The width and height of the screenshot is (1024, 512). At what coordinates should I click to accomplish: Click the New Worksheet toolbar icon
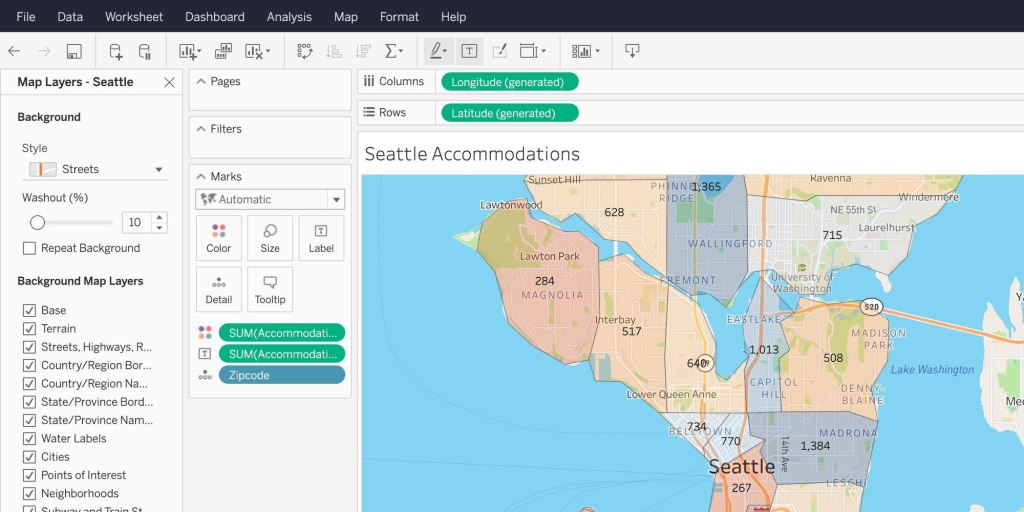tap(187, 51)
